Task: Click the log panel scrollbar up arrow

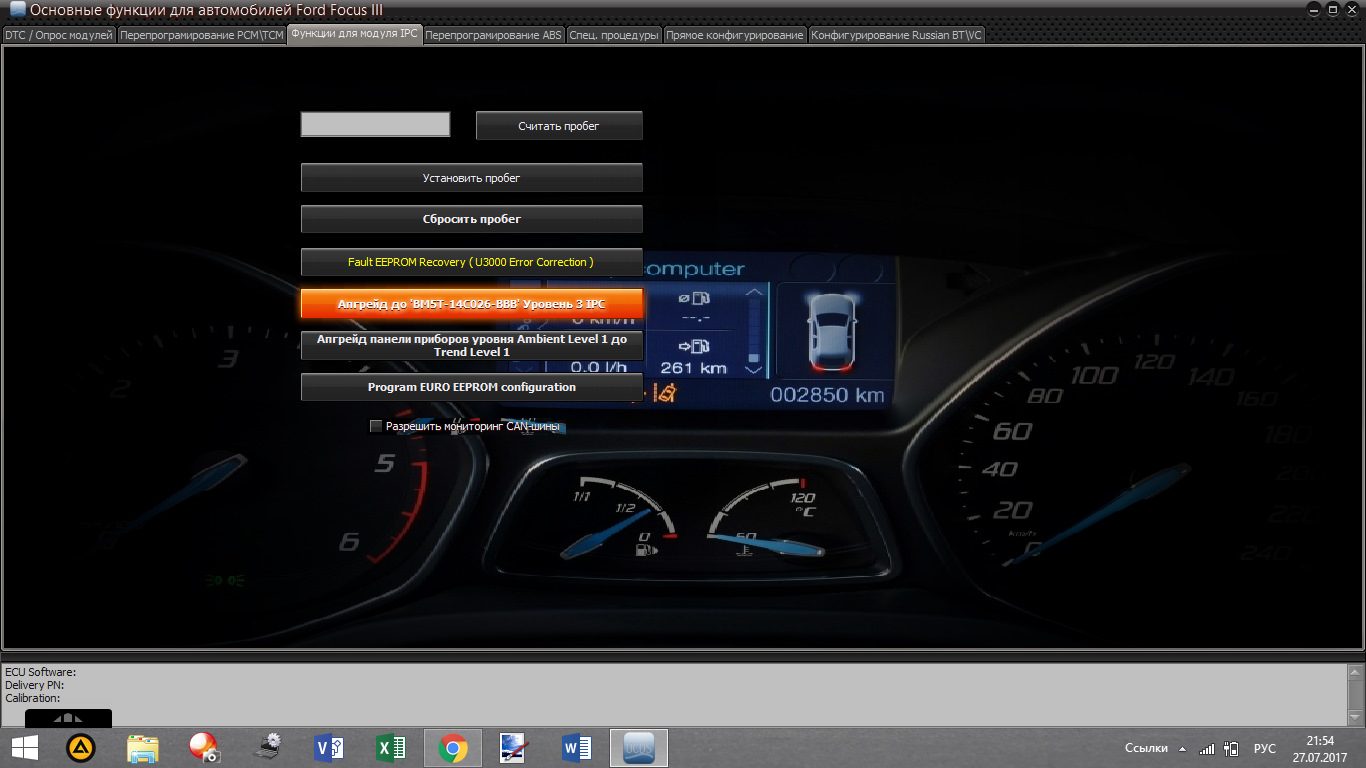Action: (x=1356, y=672)
